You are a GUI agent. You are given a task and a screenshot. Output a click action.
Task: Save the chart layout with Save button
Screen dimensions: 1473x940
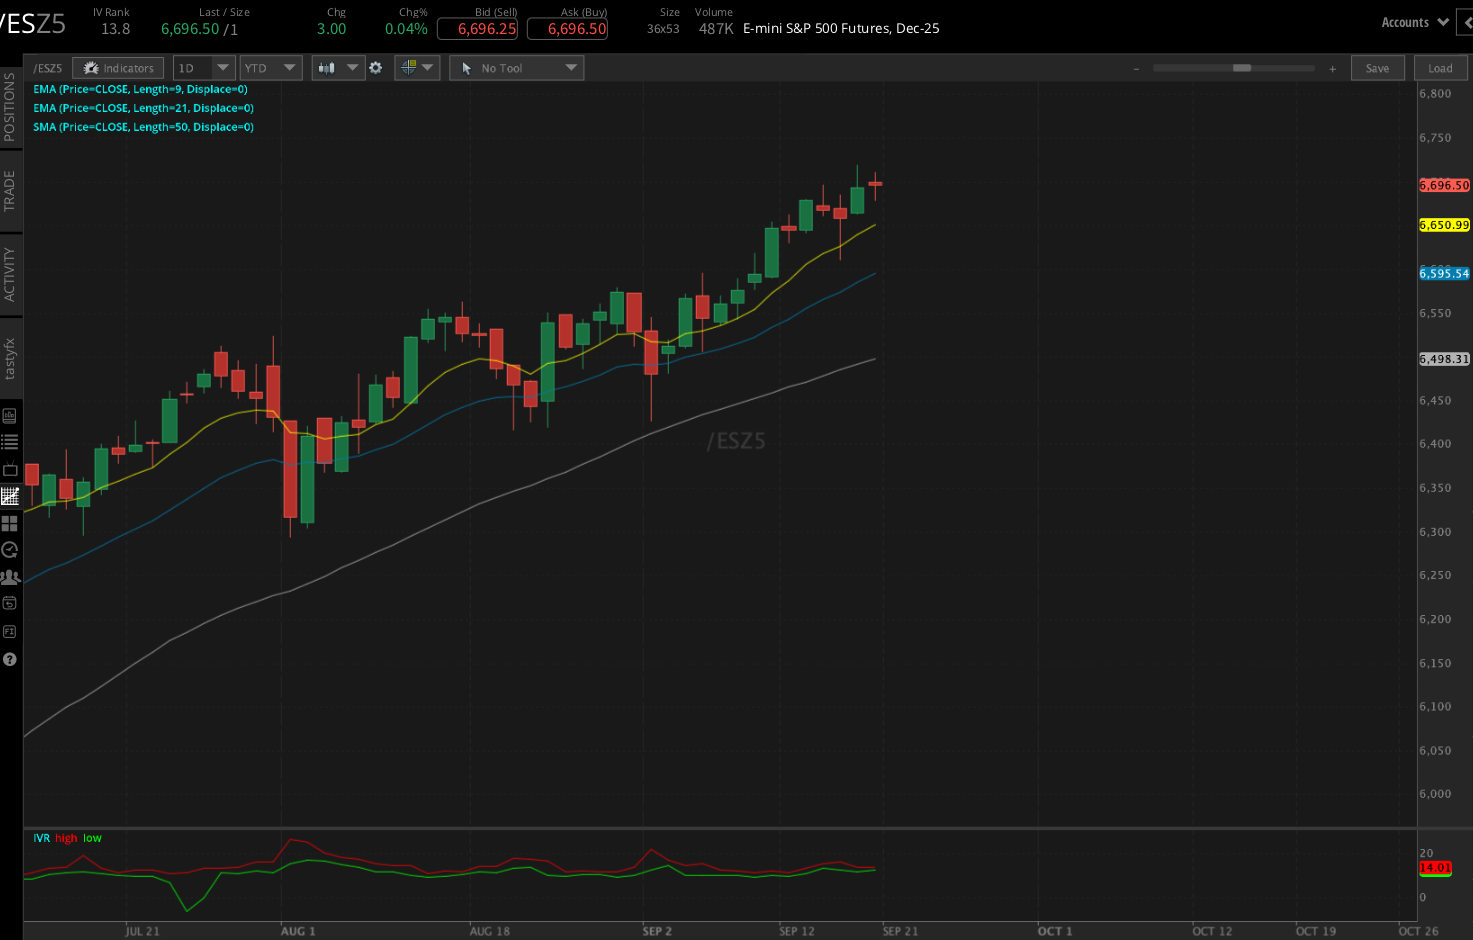click(1377, 67)
